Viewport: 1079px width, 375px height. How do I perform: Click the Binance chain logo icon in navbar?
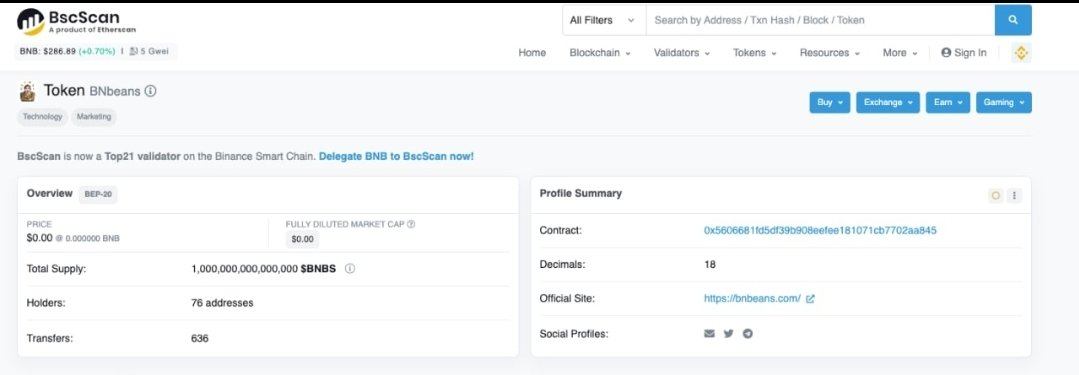point(1021,52)
